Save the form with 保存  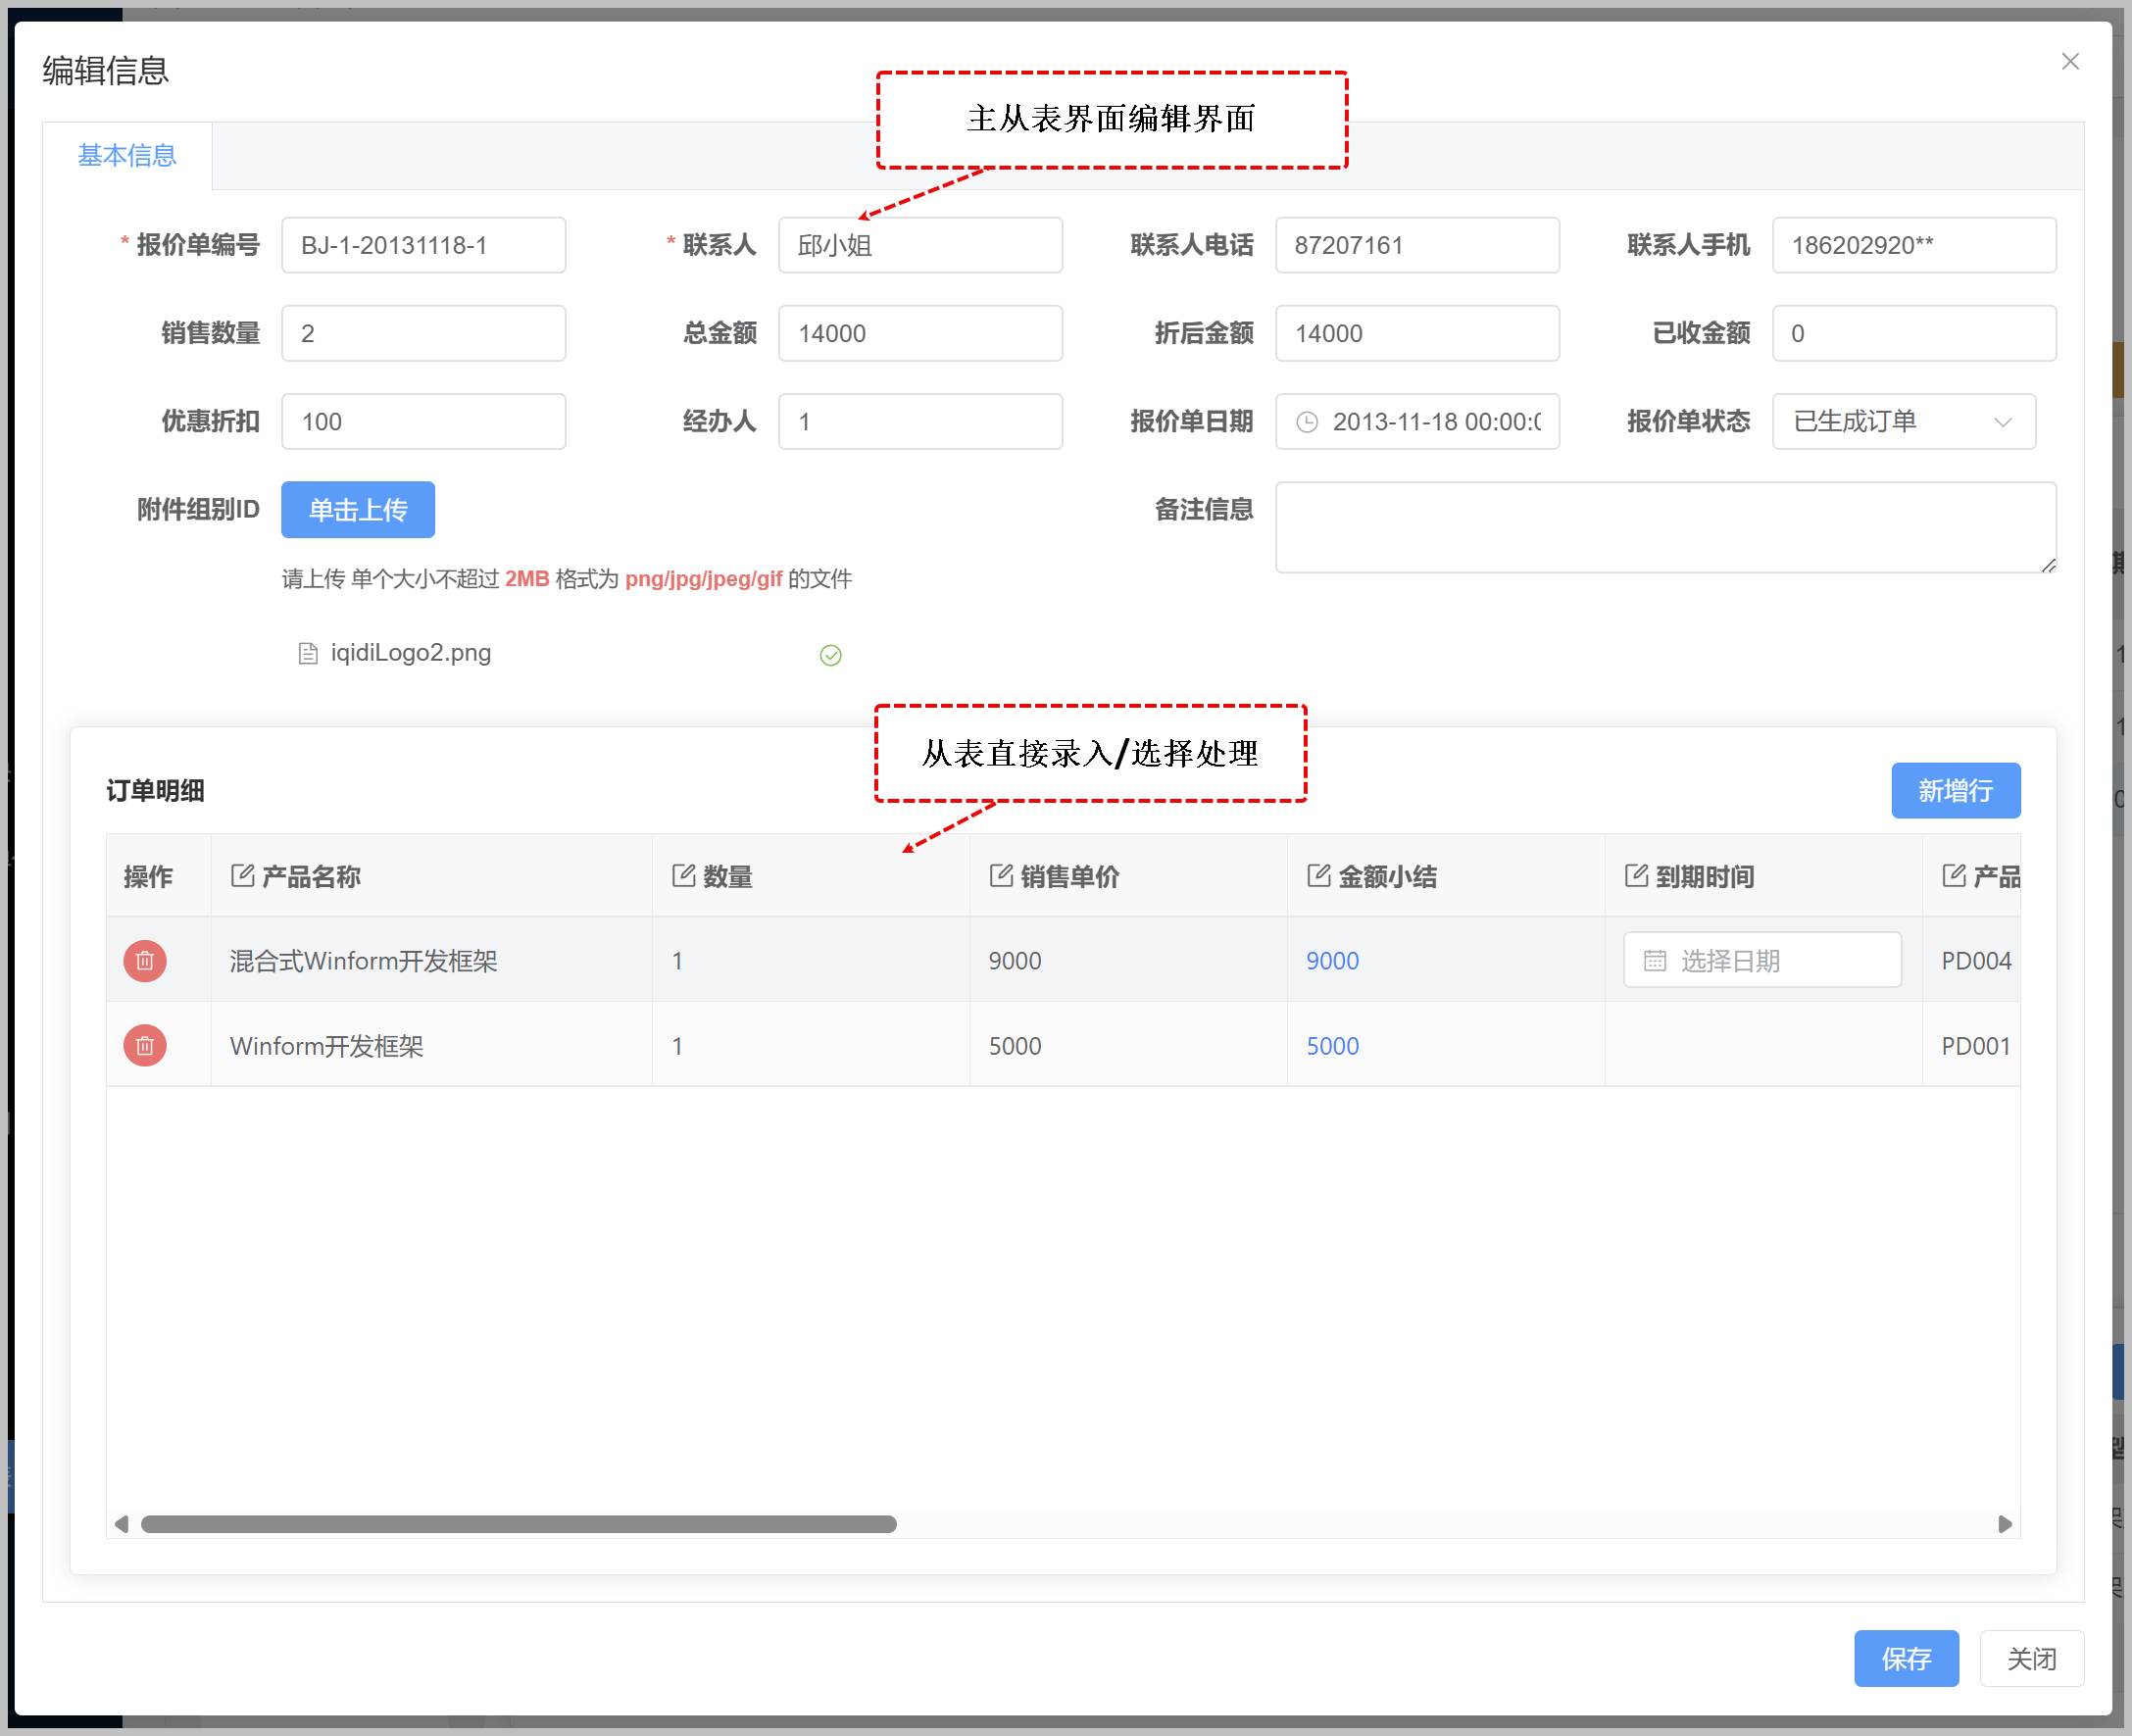click(x=1905, y=1659)
